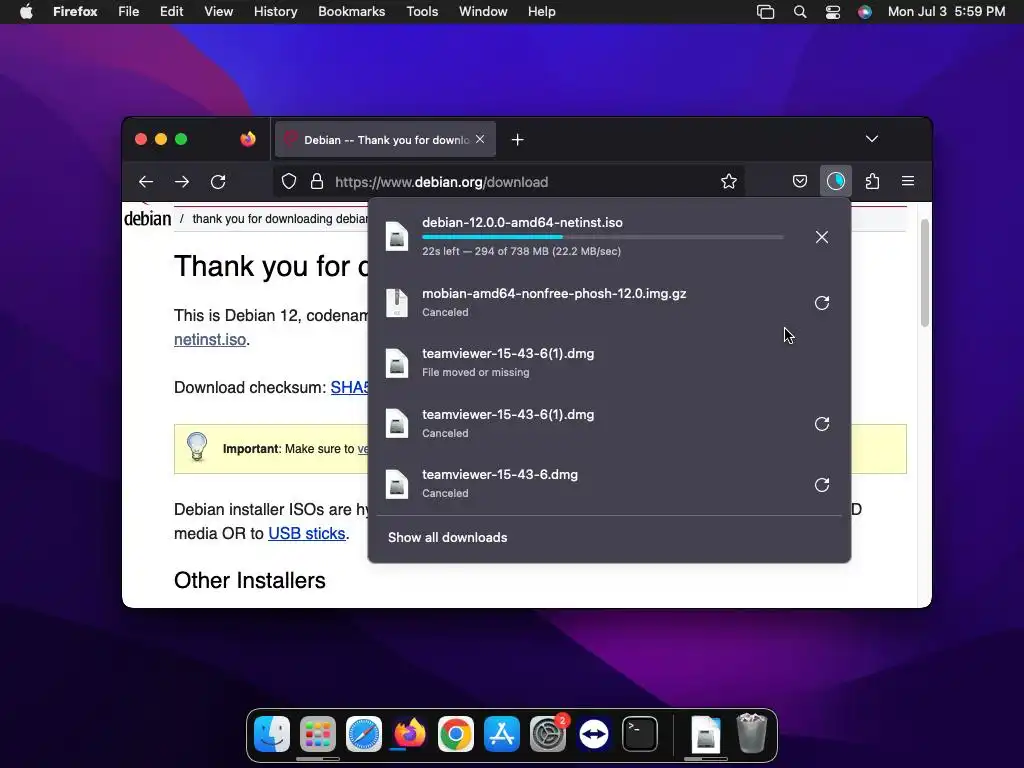Open the Firefox downloads toolbar button
The height and width of the screenshot is (768, 1024).
click(x=835, y=182)
